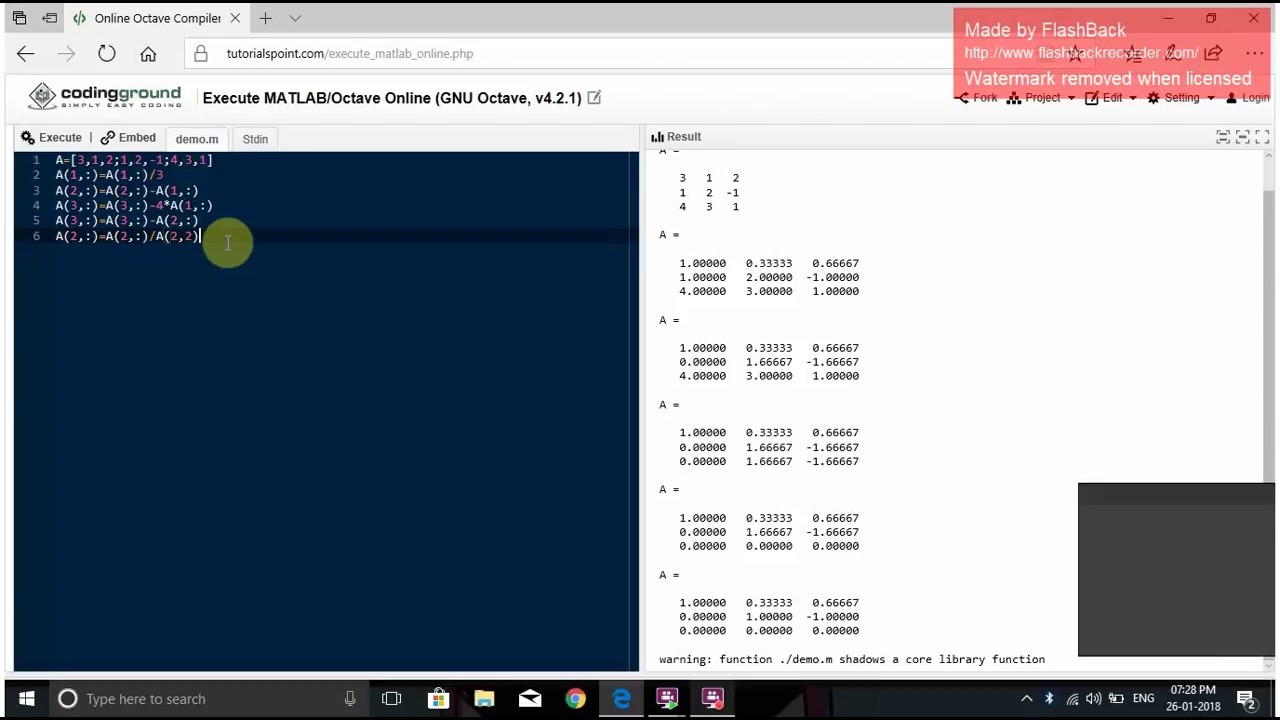This screenshot has height=720, width=1280.
Task: Click the first FlashBack recorder taskbar icon
Action: 667,699
